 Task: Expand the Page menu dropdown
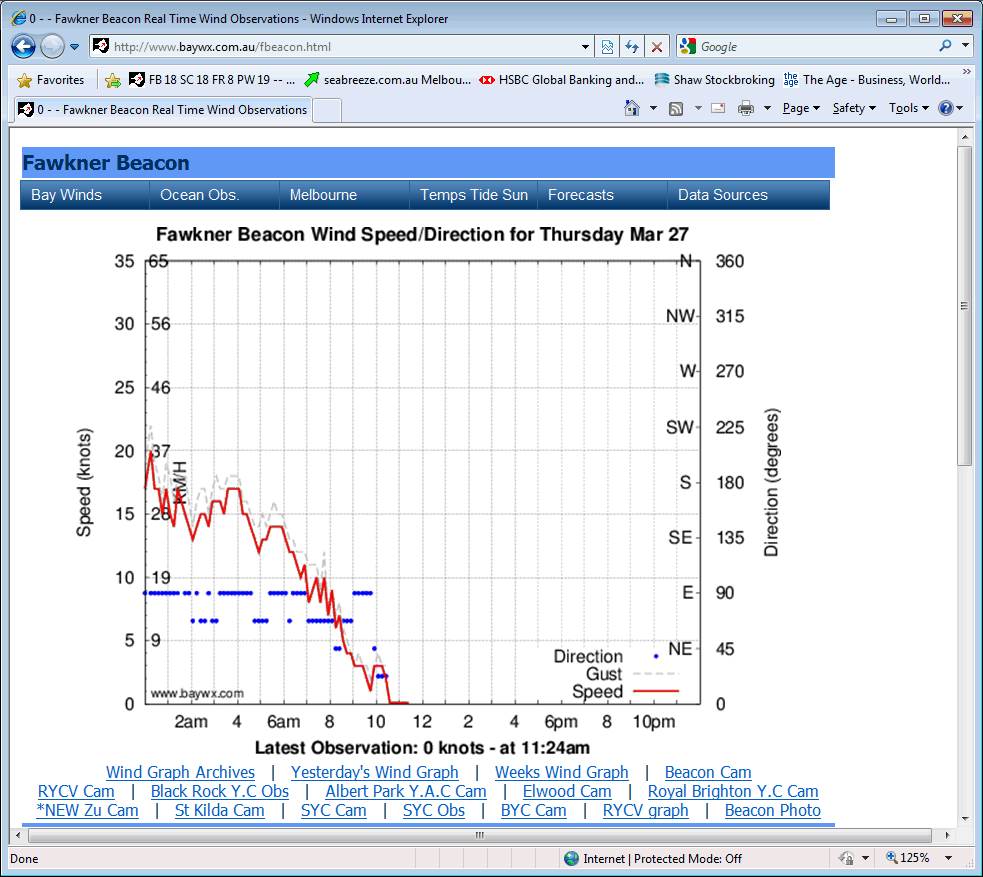[801, 108]
